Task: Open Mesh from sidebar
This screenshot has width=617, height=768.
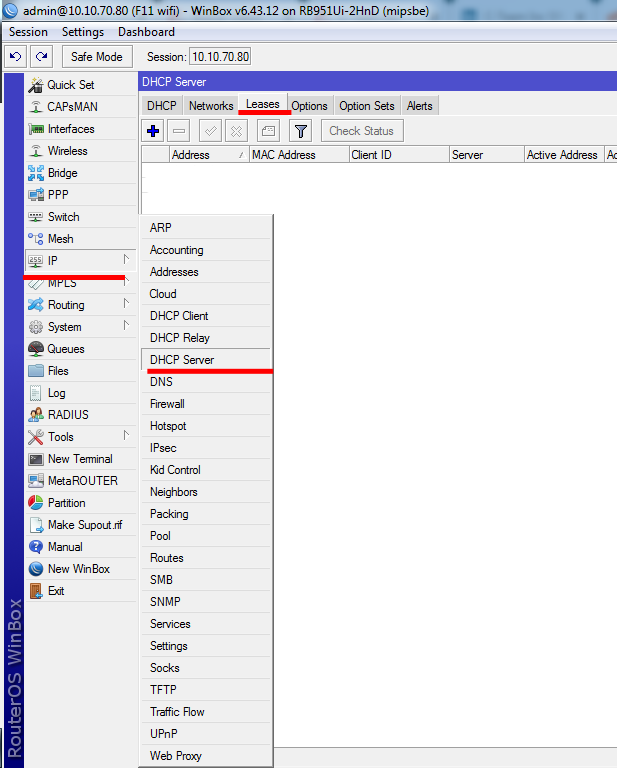Action: pyautogui.click(x=81, y=239)
